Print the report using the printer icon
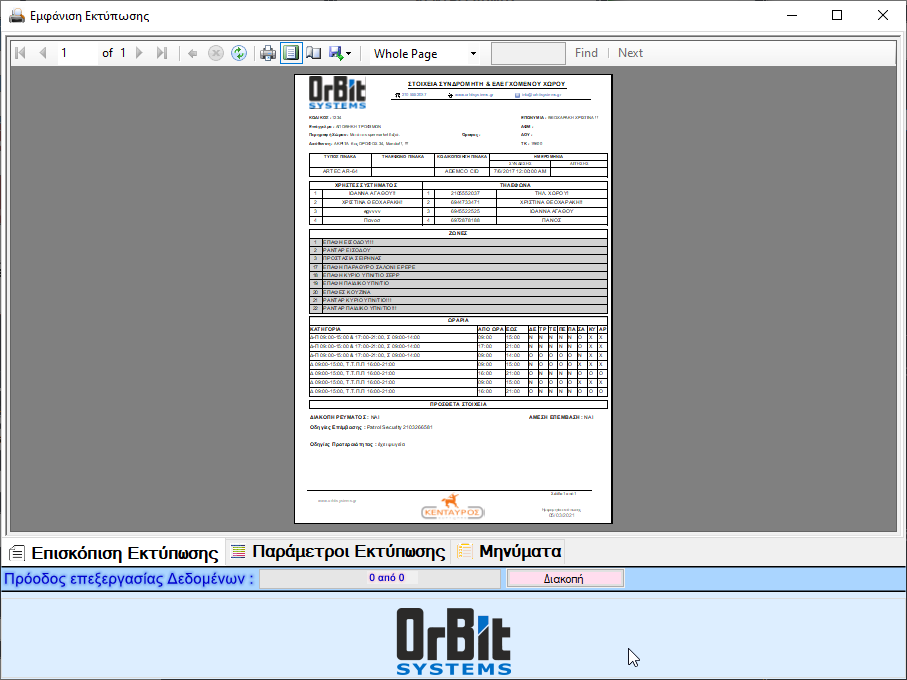The image size is (907, 680). coord(268,53)
